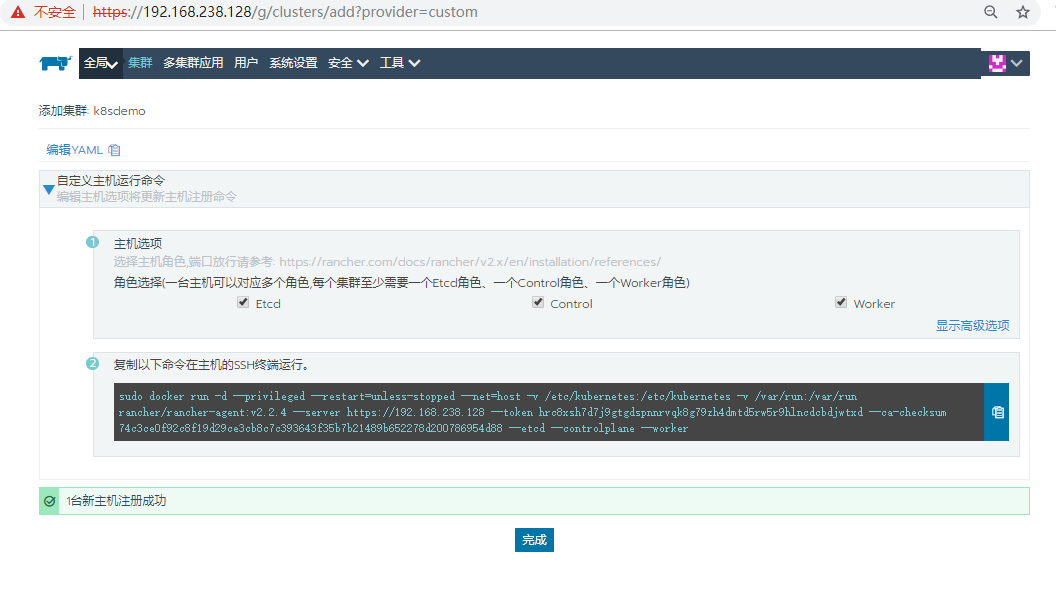Screen dimensions: 1056x592
Task: Go to the 集群 clusters menu
Action: (x=140, y=63)
